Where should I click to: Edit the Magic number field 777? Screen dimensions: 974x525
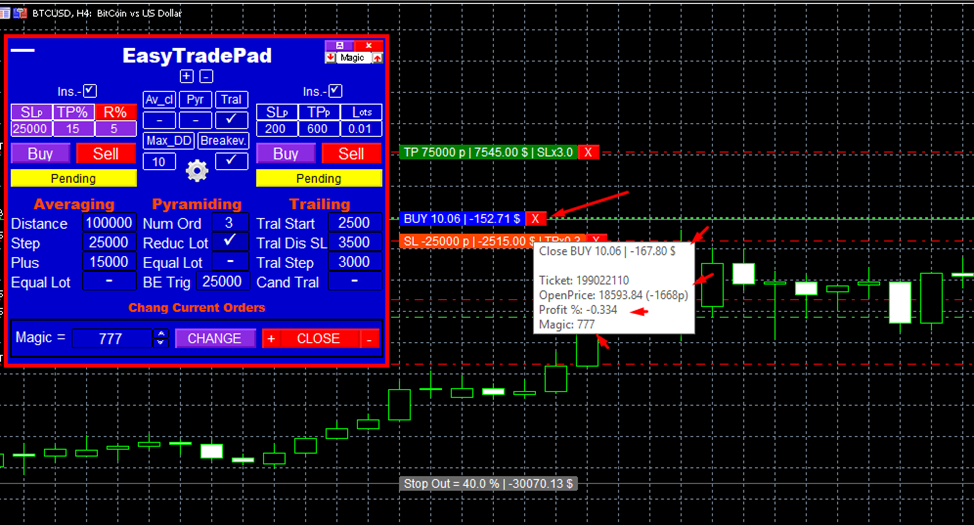(112, 339)
